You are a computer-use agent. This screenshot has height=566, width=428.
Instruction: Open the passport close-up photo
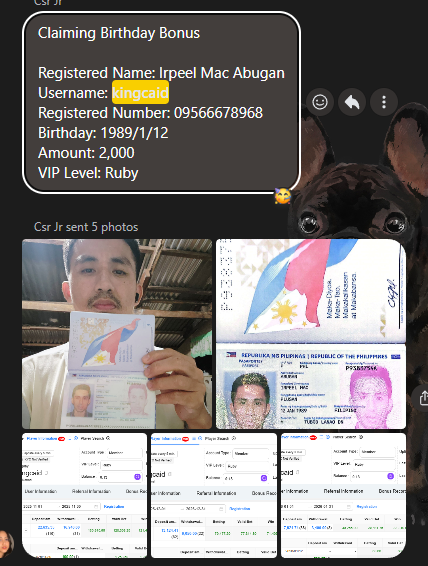(x=311, y=334)
